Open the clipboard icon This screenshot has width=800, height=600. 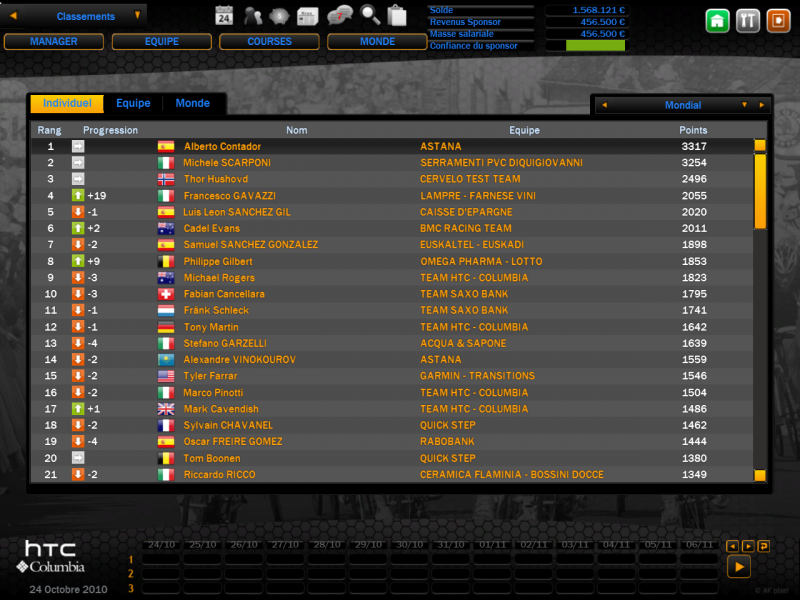pyautogui.click(x=397, y=15)
